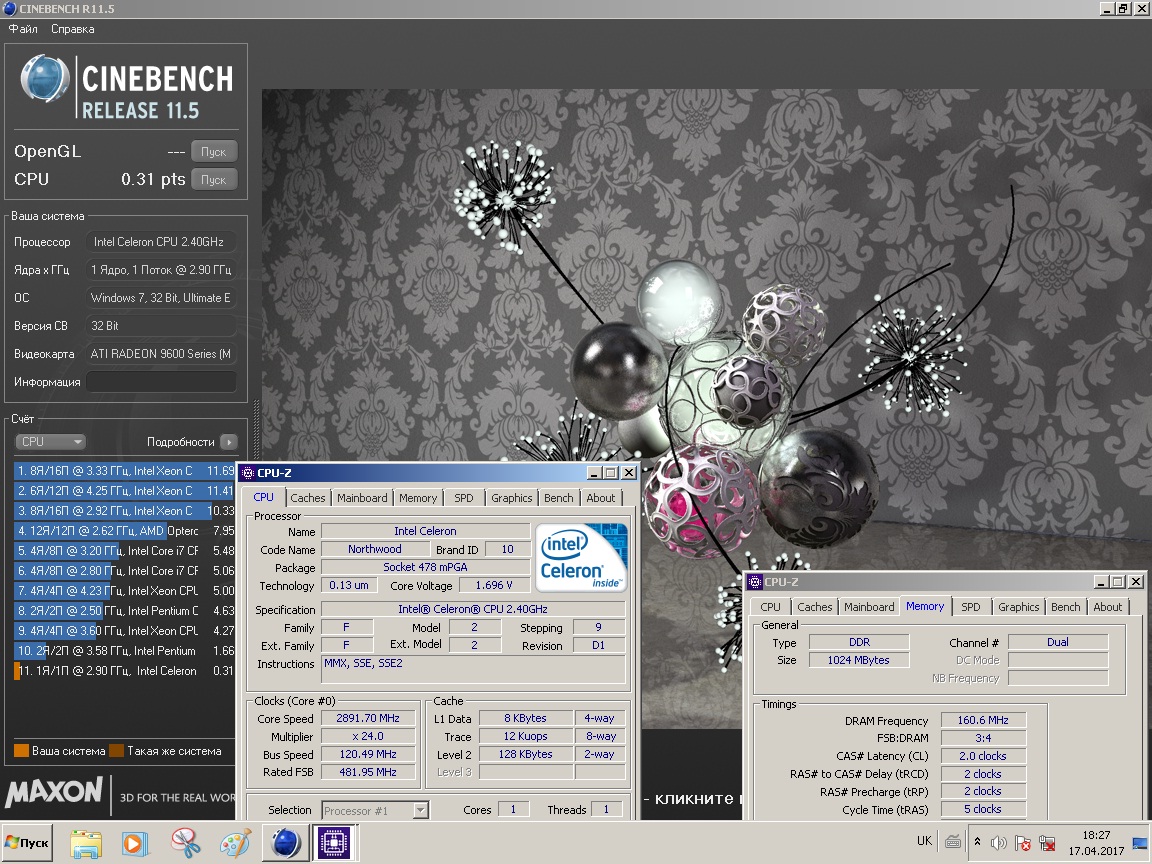Click CPU tab in front CPU-Z window

pos(264,497)
